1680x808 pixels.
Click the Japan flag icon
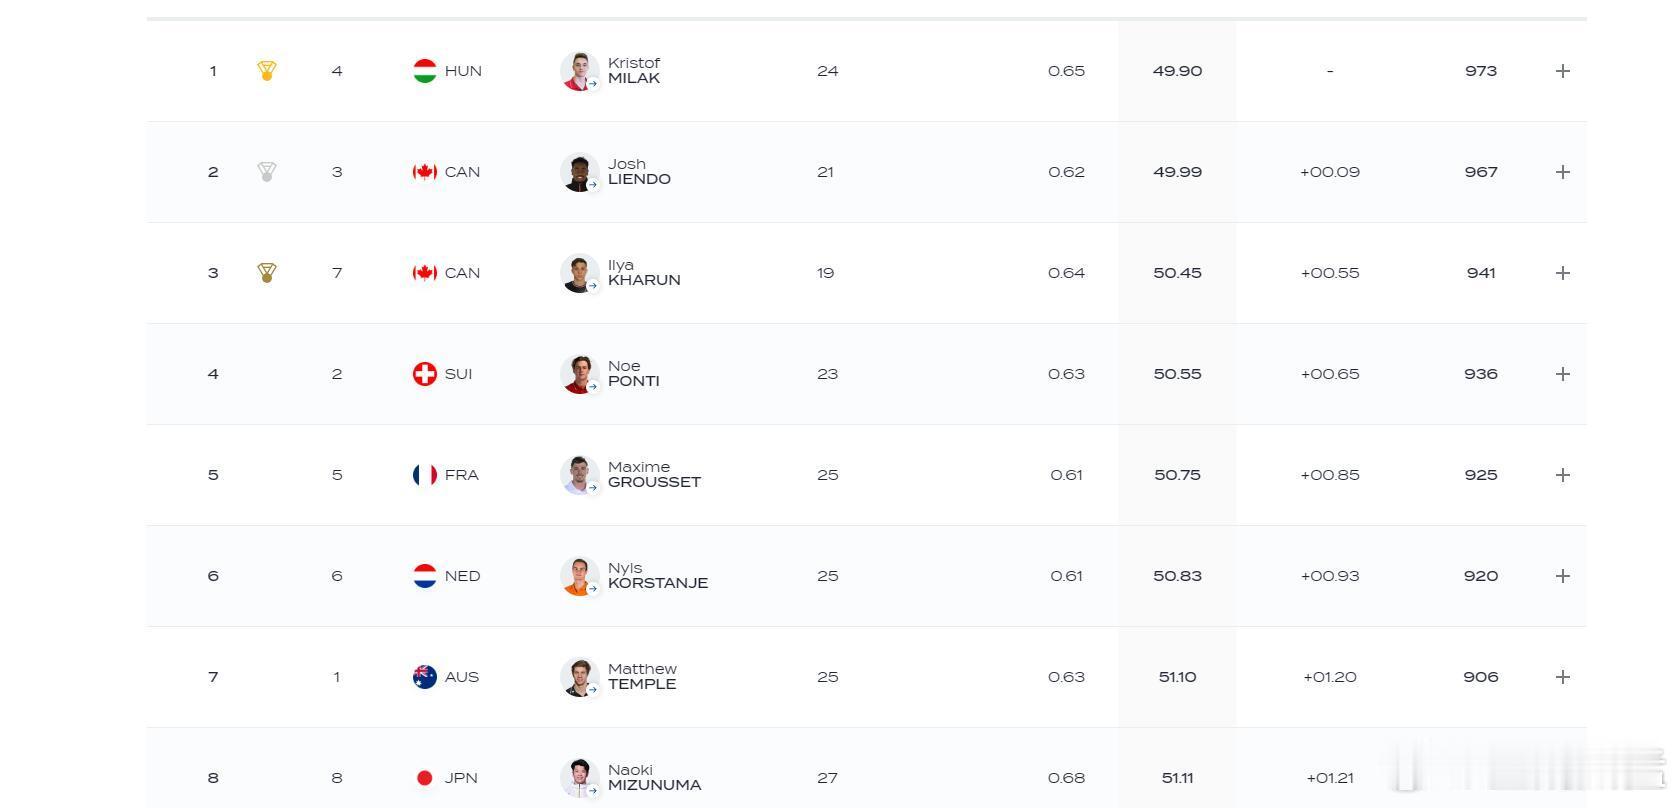[x=425, y=778]
